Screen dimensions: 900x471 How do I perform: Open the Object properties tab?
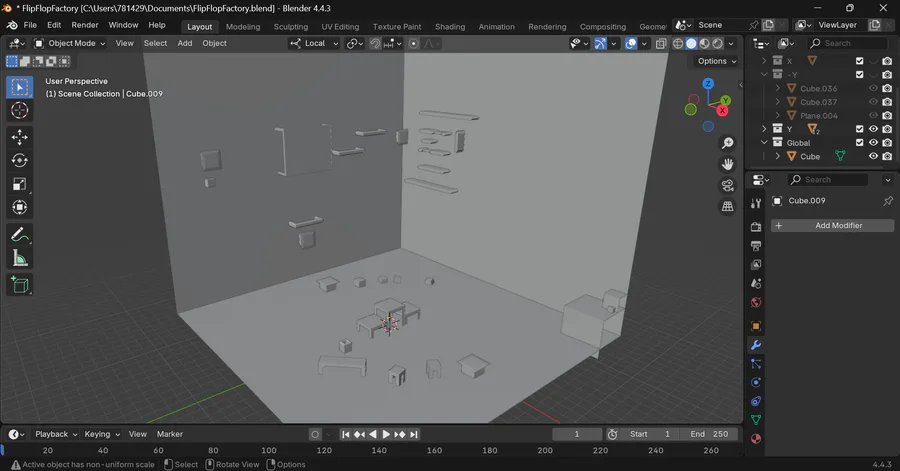pyautogui.click(x=756, y=326)
